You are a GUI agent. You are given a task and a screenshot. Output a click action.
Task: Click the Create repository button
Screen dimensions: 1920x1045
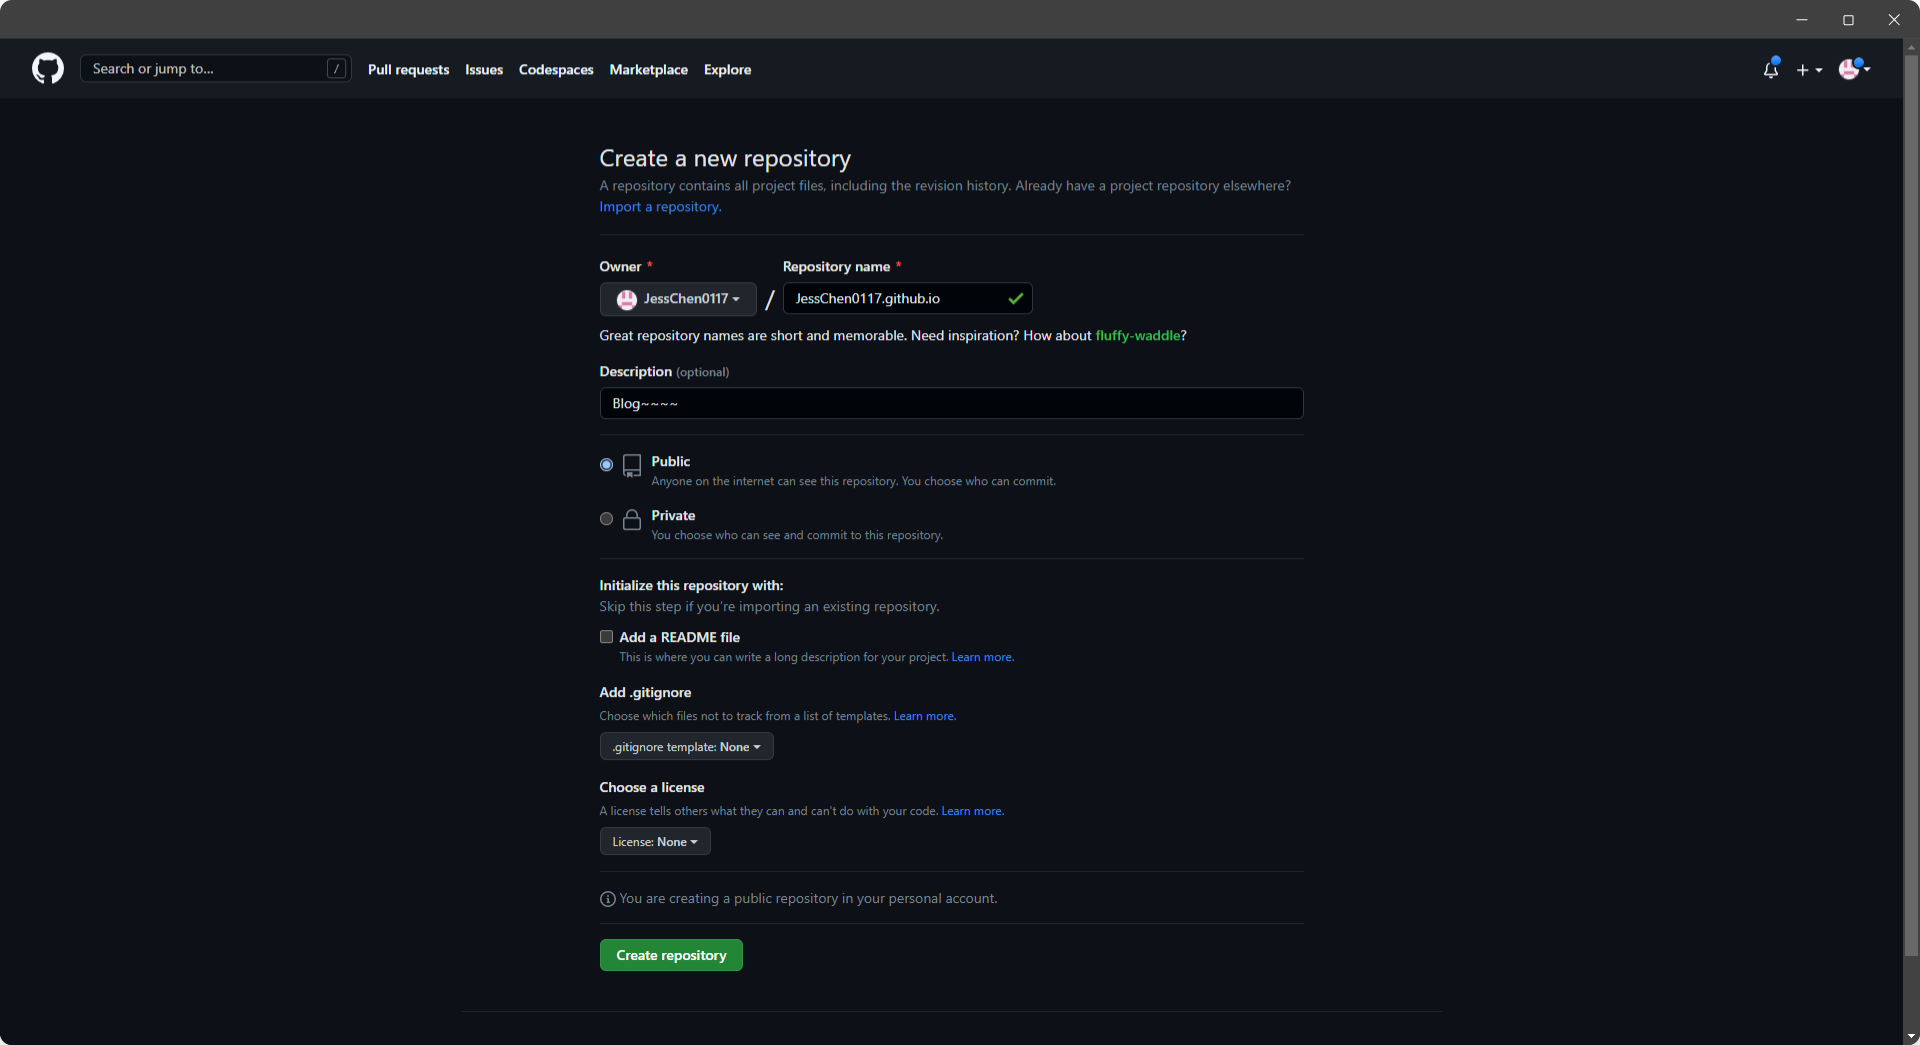pyautogui.click(x=671, y=955)
